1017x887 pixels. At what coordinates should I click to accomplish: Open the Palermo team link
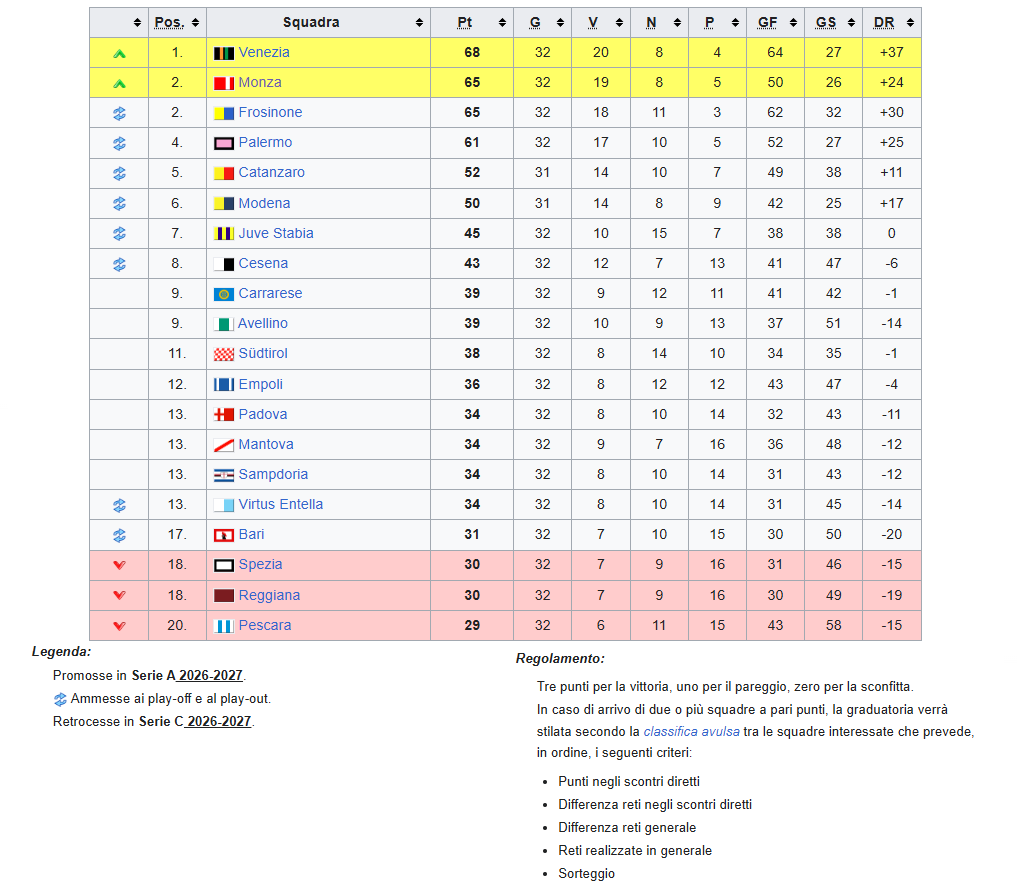pos(265,142)
